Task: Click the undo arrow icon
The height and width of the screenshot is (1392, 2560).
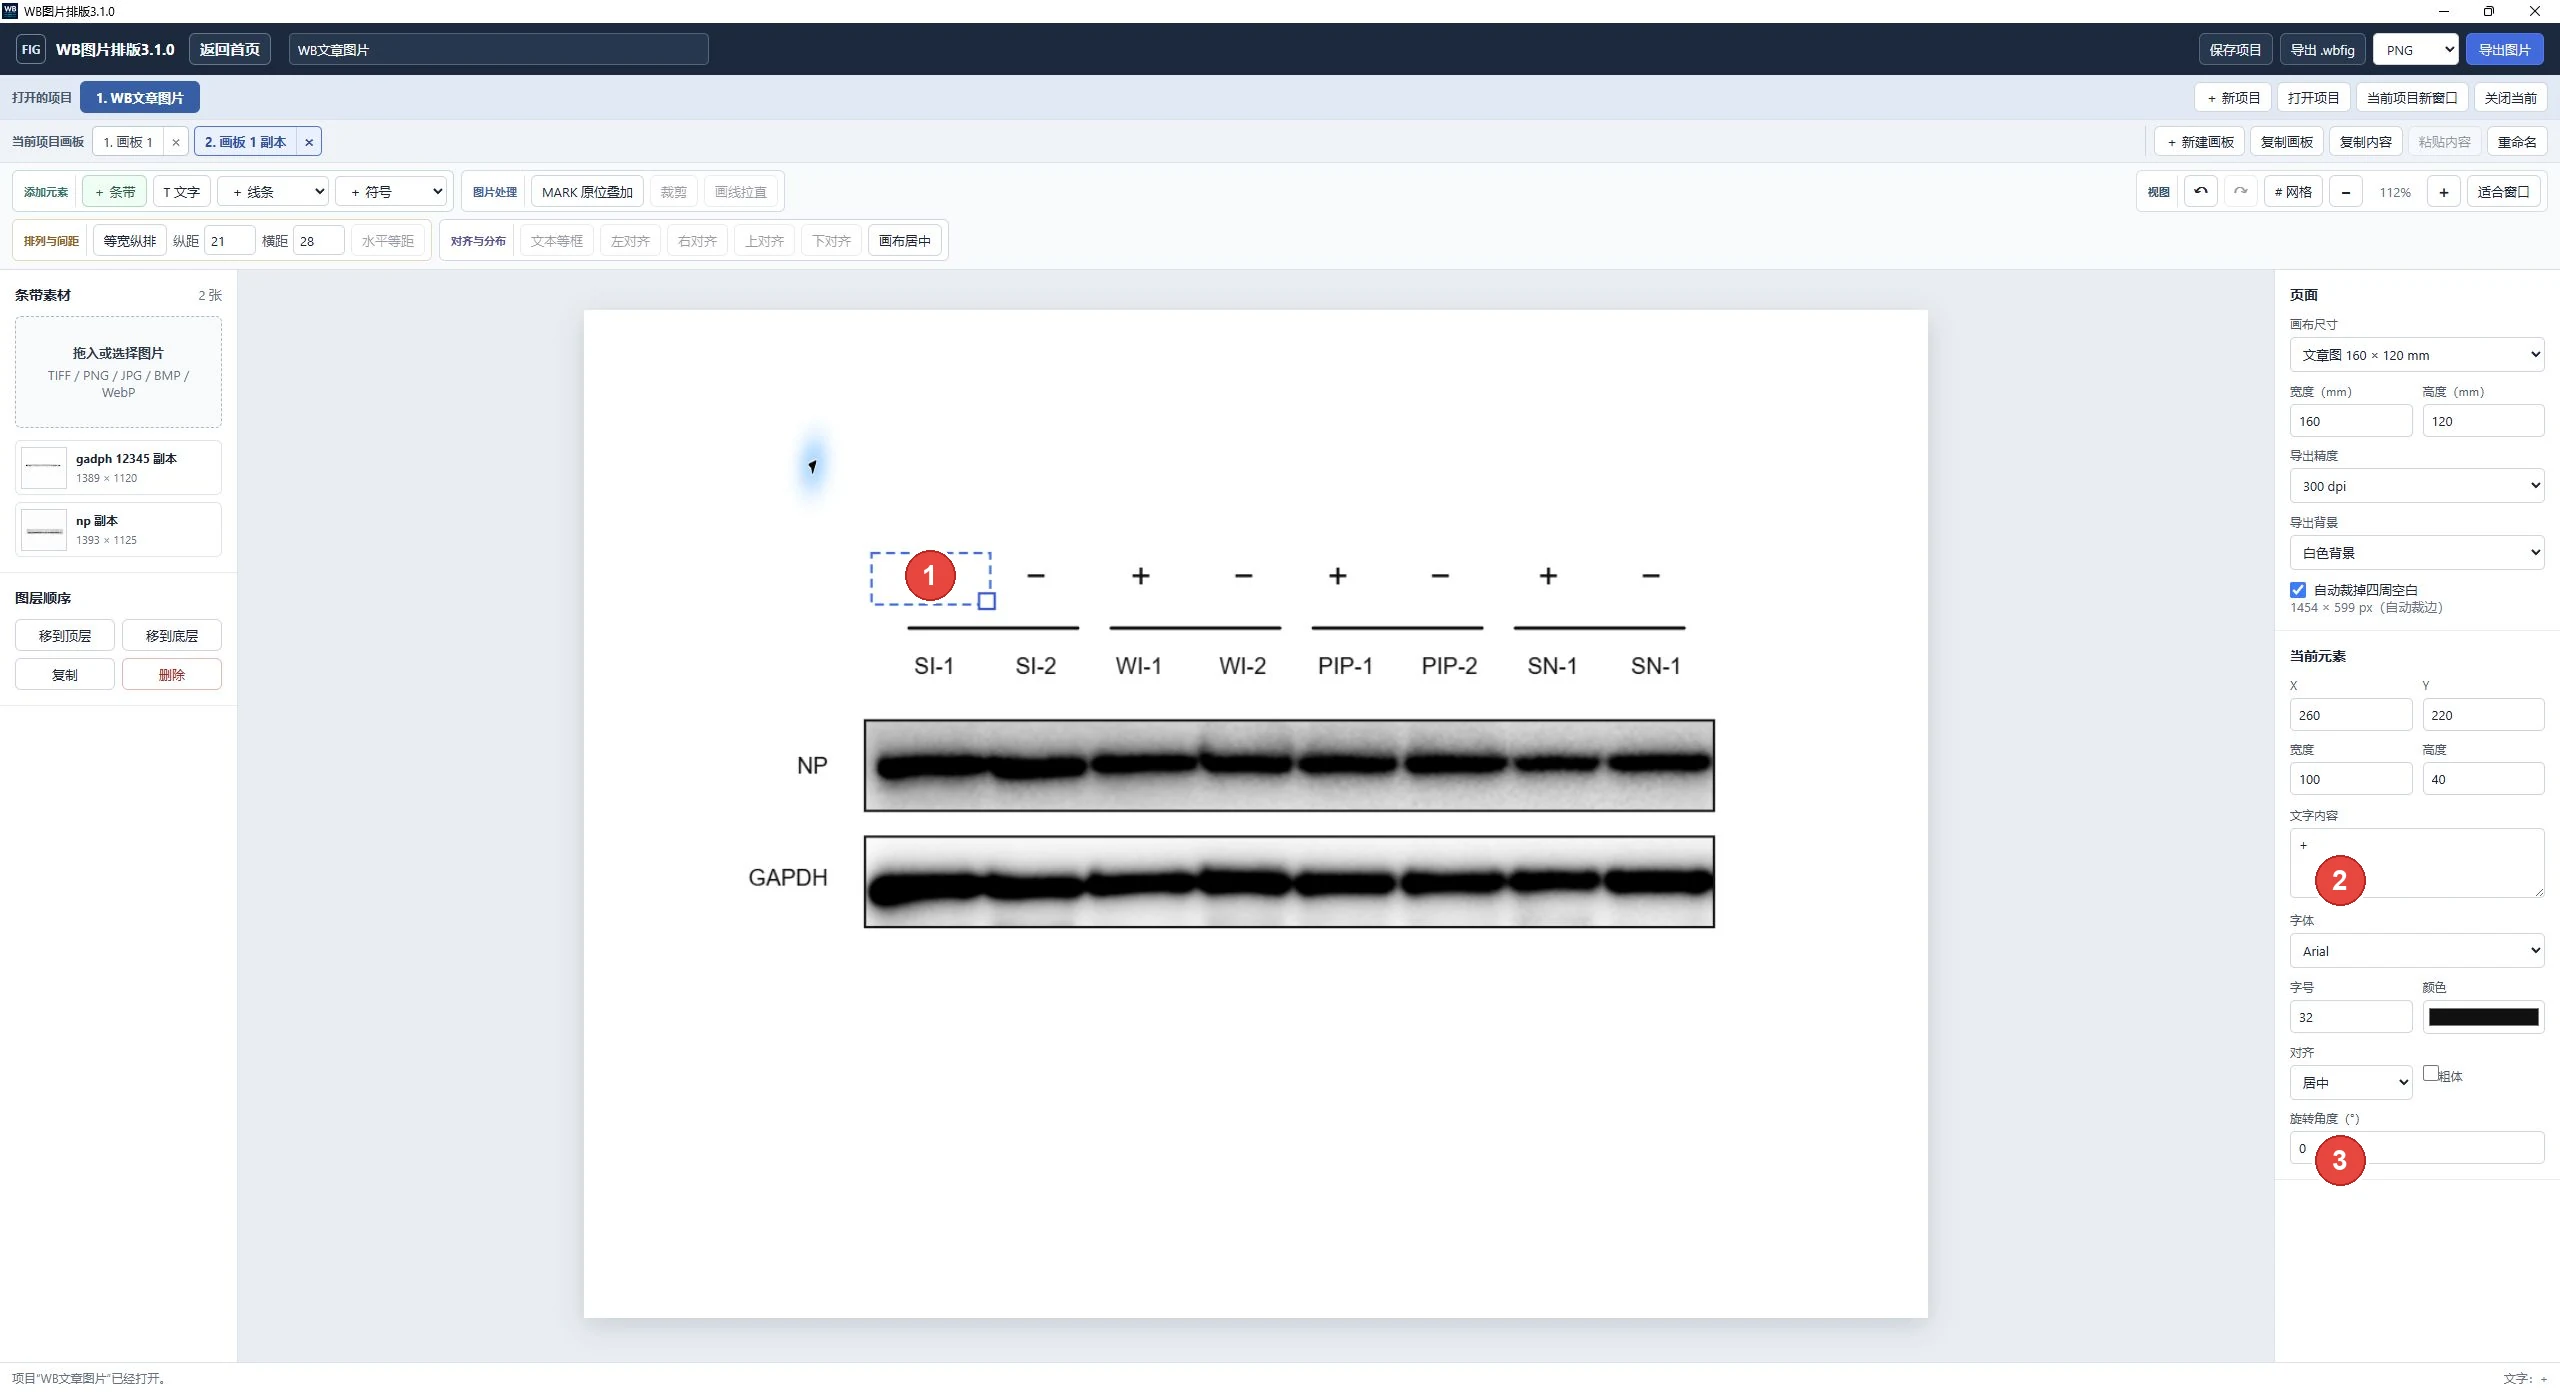Action: [2201, 191]
